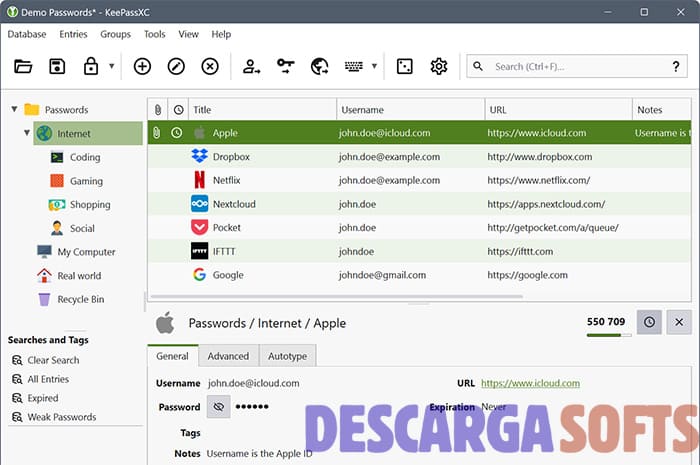The height and width of the screenshot is (465, 700).
Task: Show All Entries saved search
Action: [x=41, y=379]
